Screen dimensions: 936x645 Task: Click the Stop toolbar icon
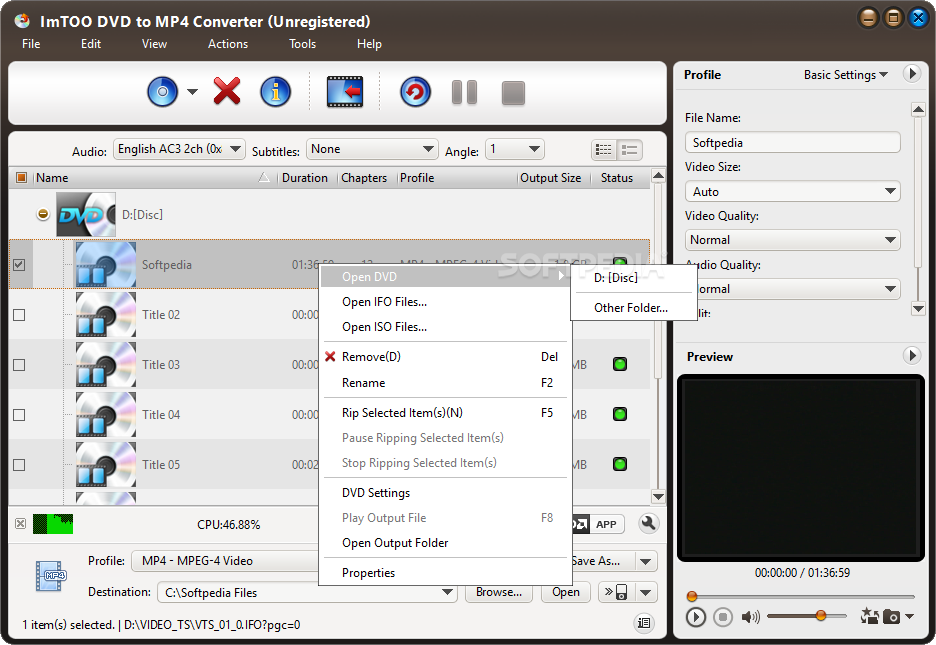[513, 93]
